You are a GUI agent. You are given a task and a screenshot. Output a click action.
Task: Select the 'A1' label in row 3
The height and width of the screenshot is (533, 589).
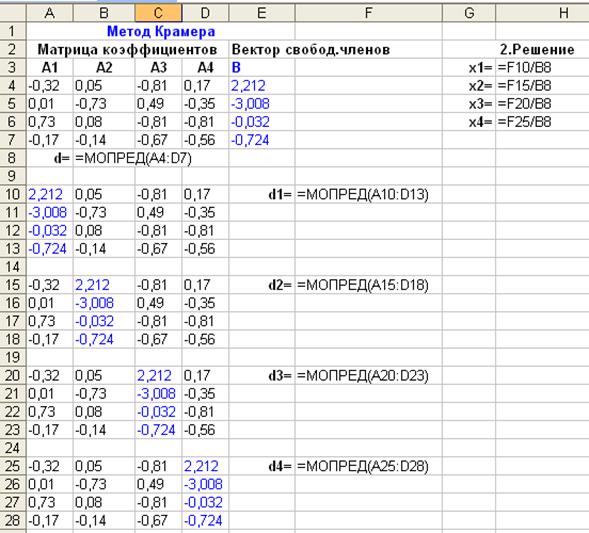pos(50,68)
